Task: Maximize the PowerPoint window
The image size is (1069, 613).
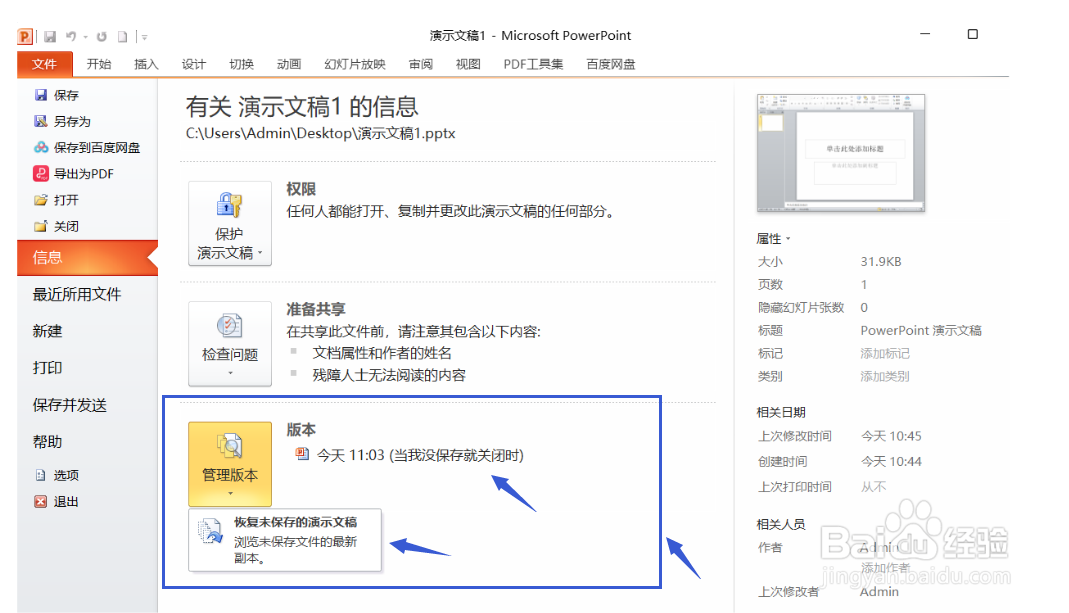Action: [973, 34]
